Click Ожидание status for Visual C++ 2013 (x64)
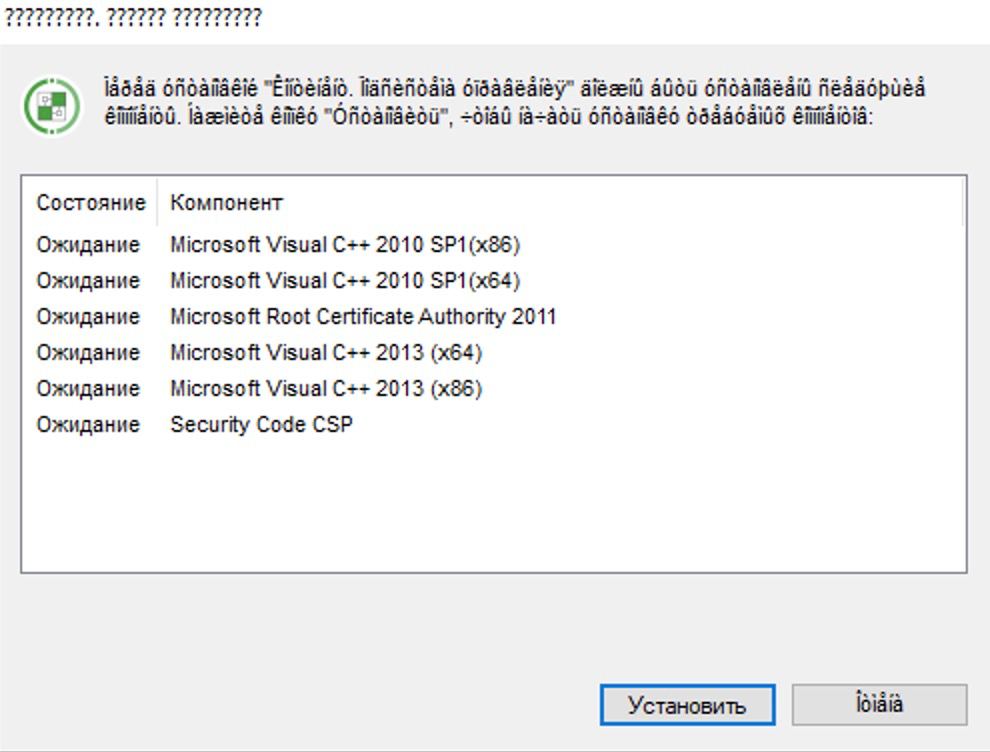Image resolution: width=990 pixels, height=752 pixels. pos(88,353)
